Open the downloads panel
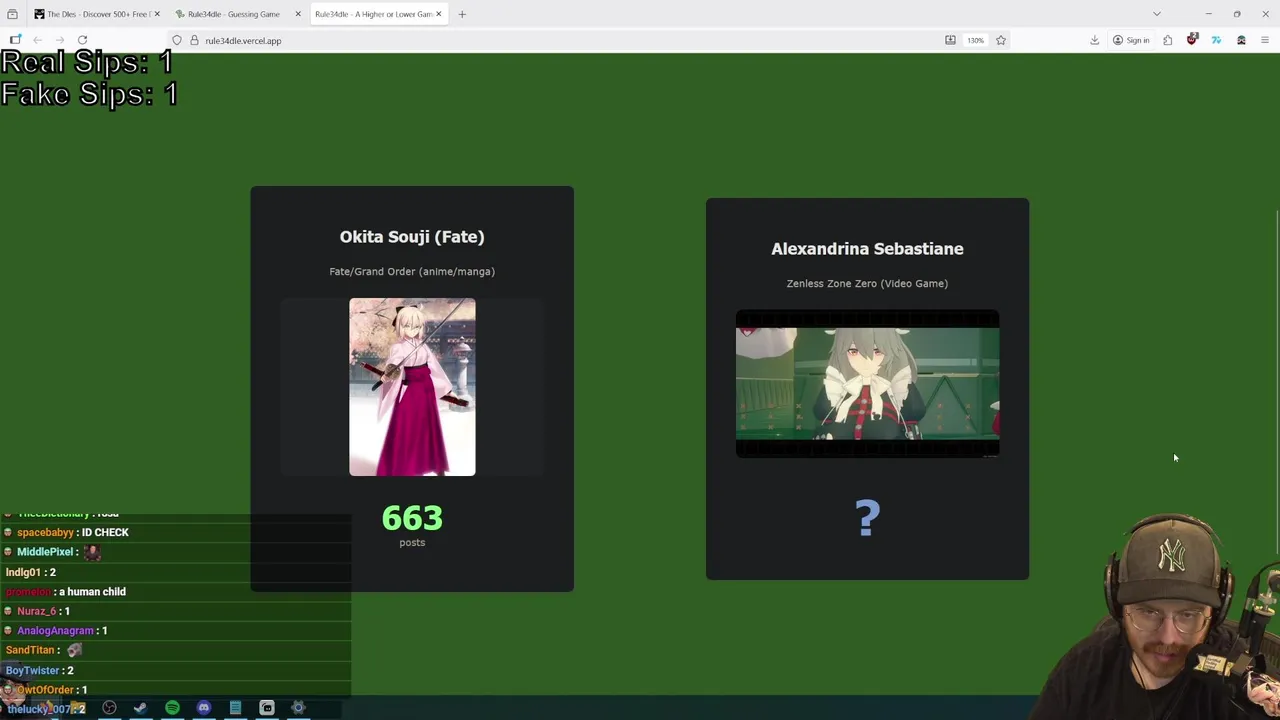The width and height of the screenshot is (1280, 720). tap(1094, 40)
